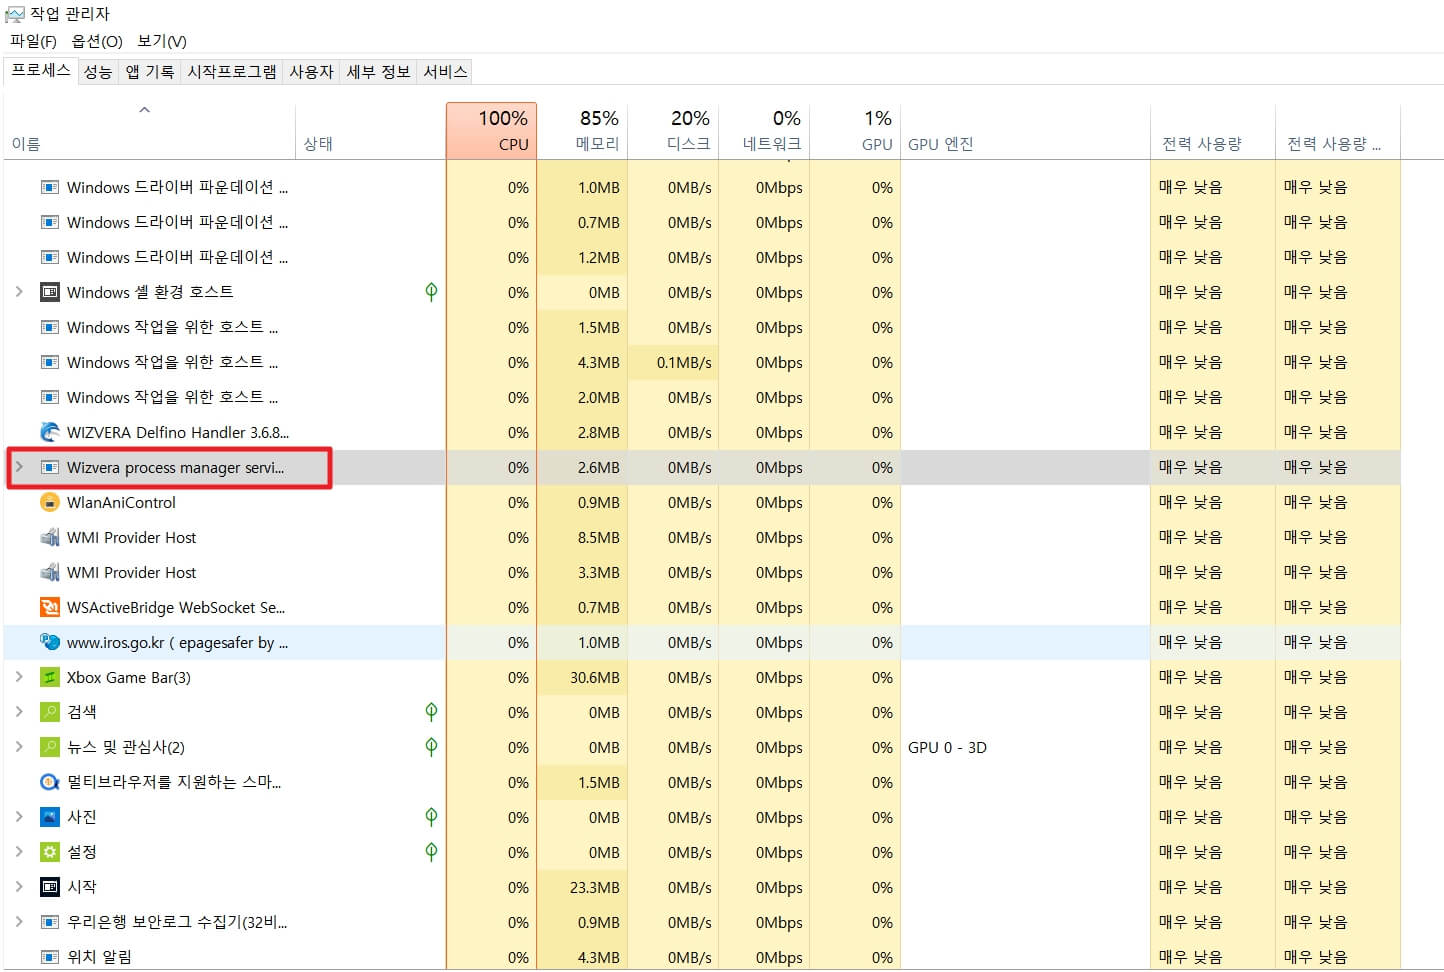Expand the Xbox Game Bar(3) group

(x=19, y=677)
